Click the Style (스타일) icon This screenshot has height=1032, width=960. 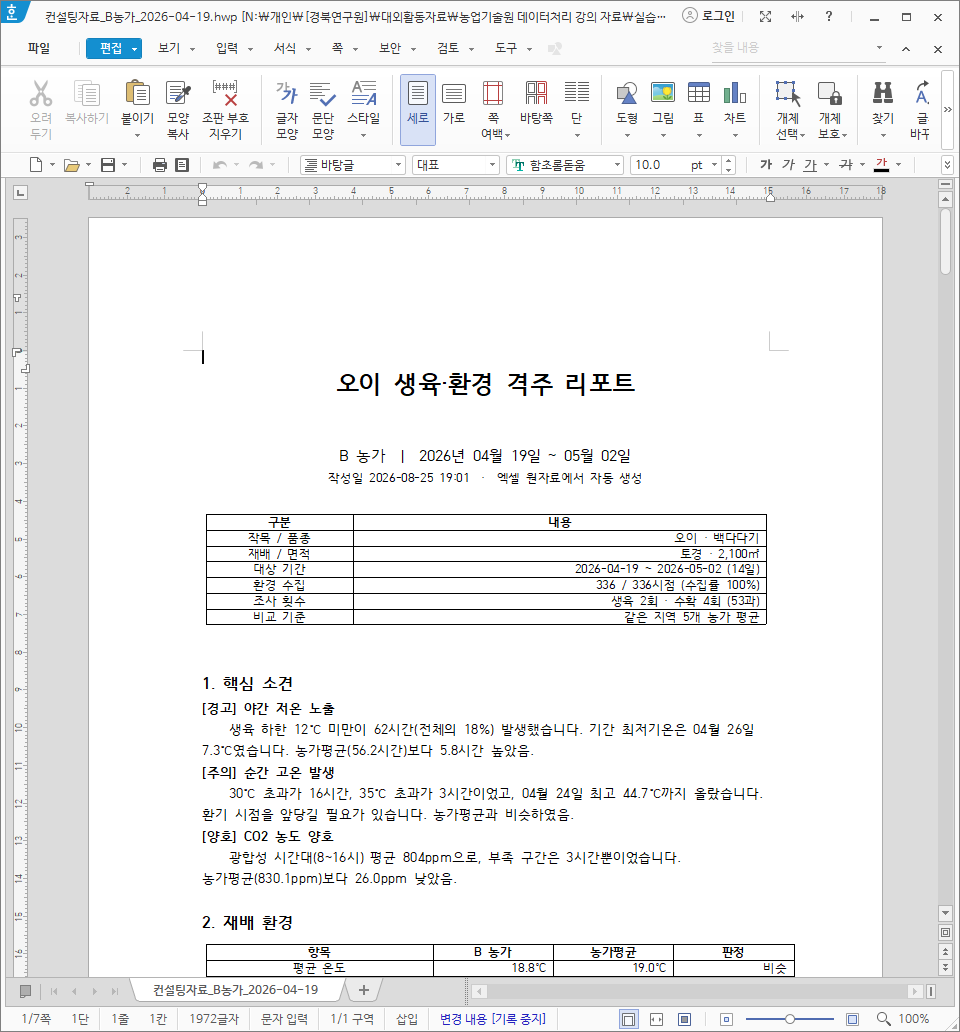pos(364,94)
